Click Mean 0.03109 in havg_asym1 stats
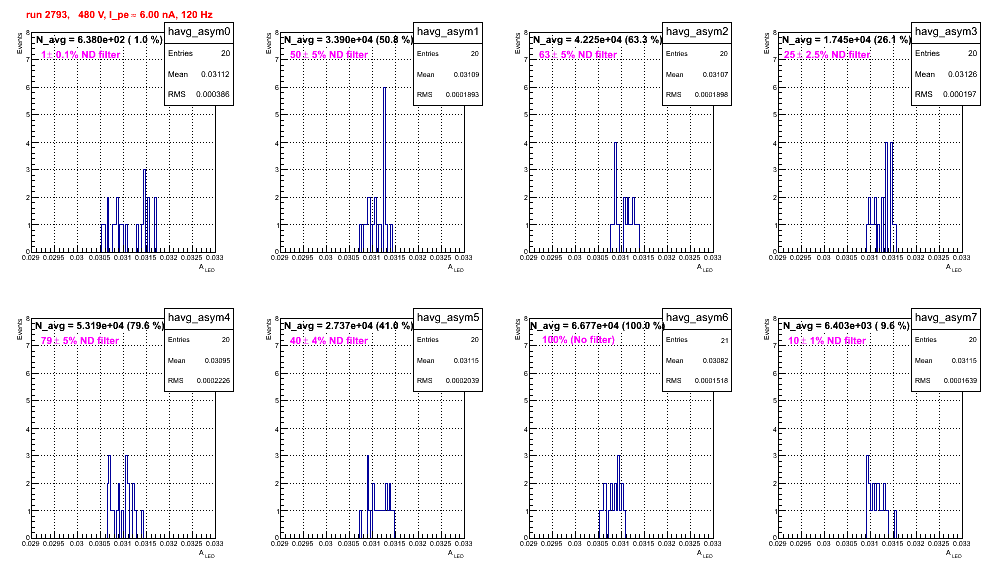Viewport: 996px width, 572px height. (x=448, y=74)
